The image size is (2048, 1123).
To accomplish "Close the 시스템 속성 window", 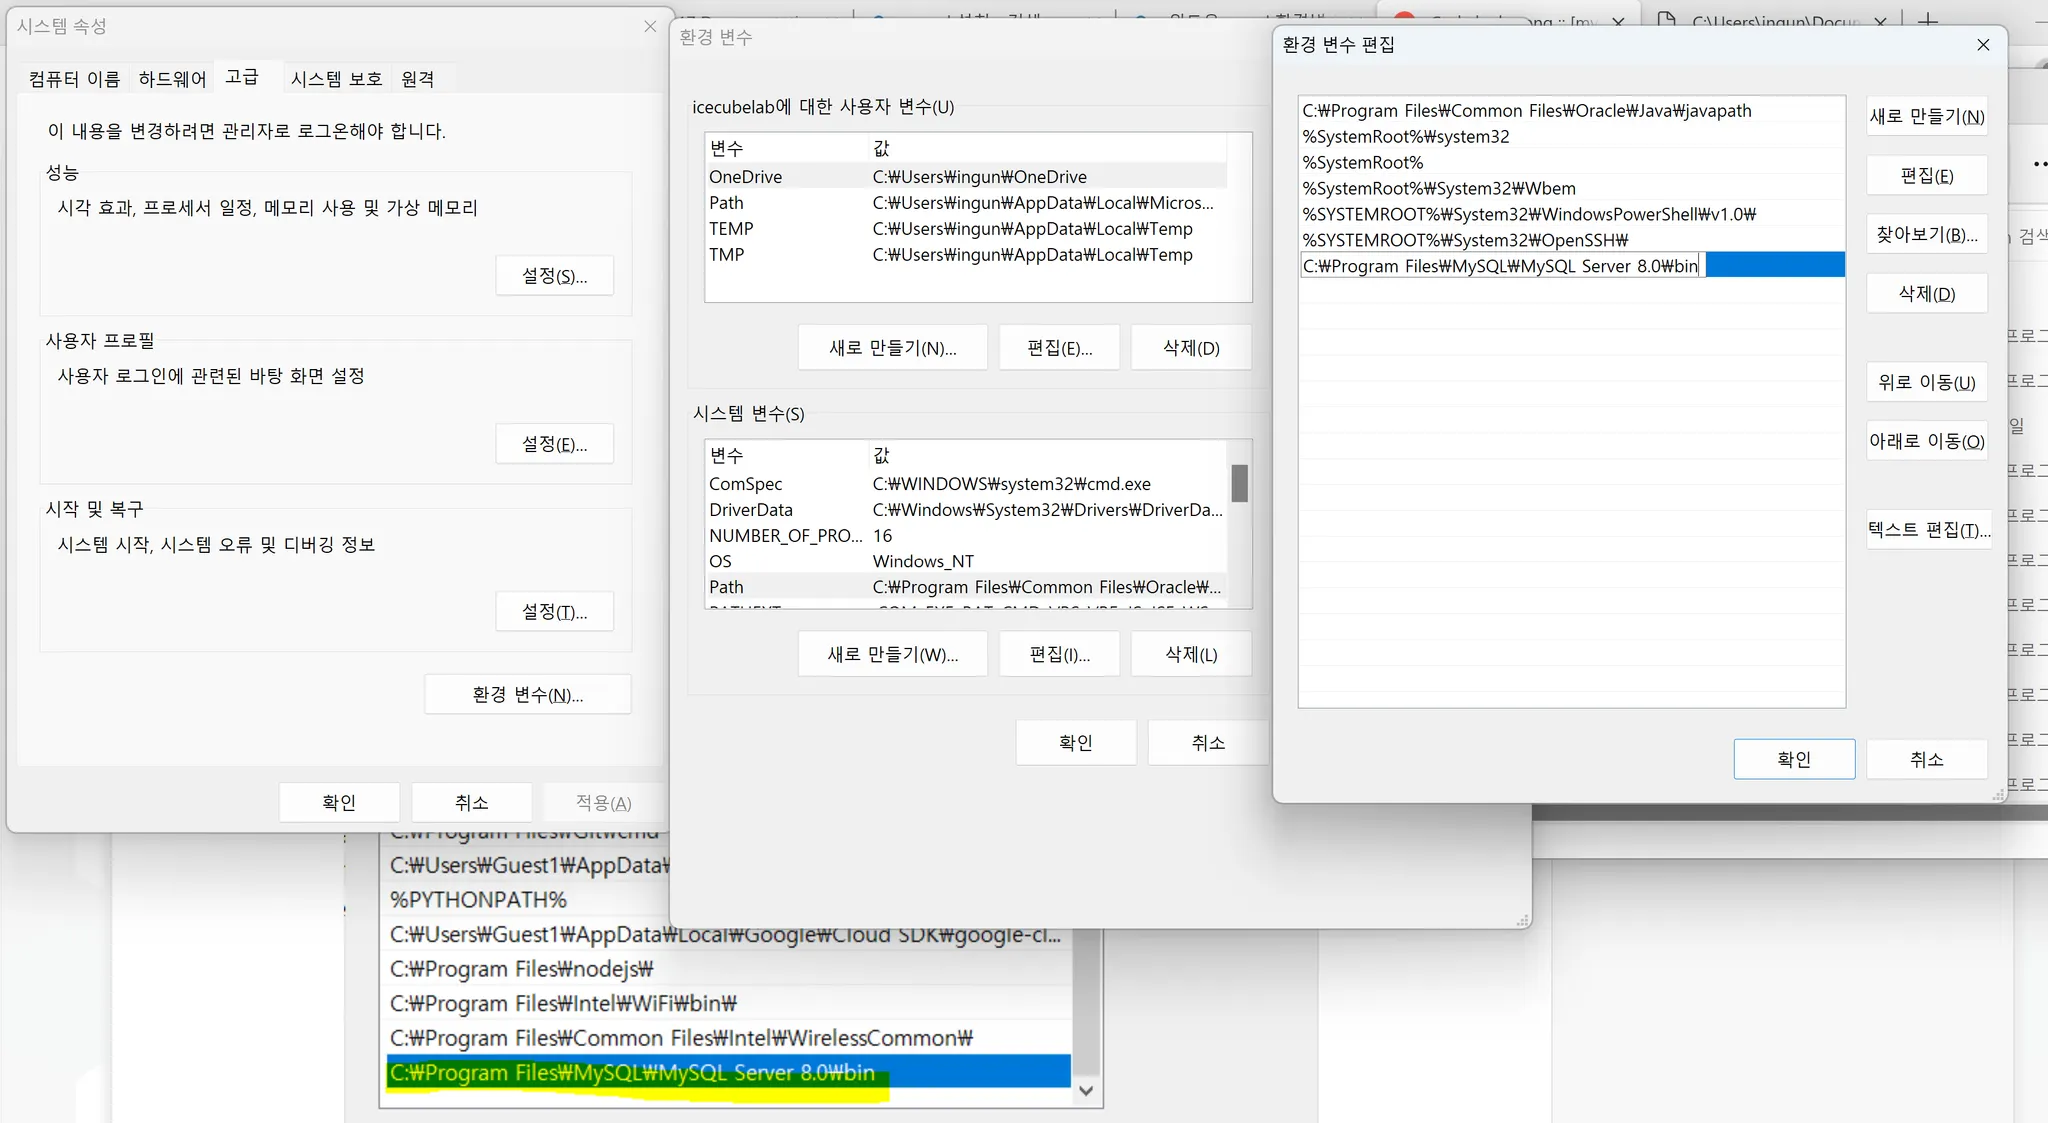I will click(650, 26).
